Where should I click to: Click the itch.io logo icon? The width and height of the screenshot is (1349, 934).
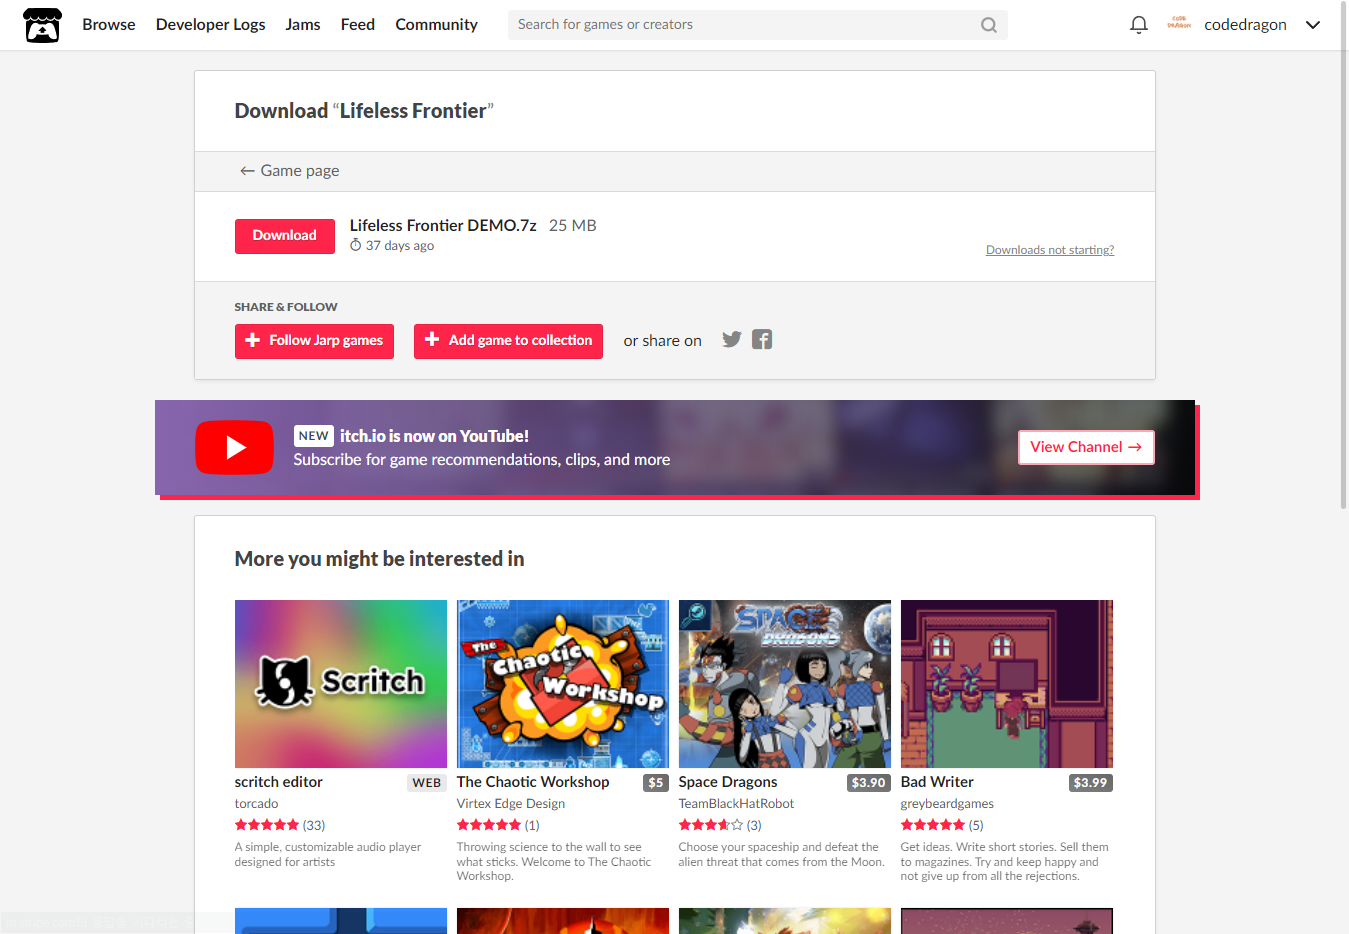pos(43,25)
